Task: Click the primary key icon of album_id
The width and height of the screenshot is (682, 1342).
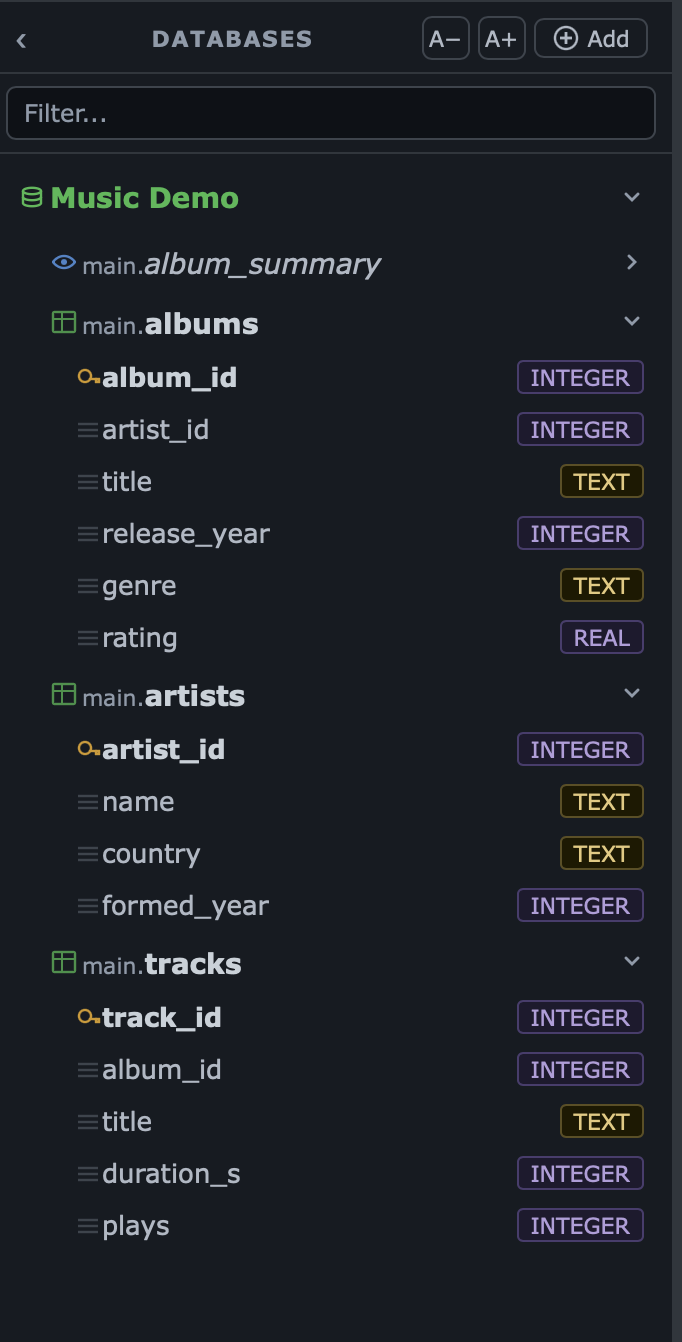Action: [89, 378]
